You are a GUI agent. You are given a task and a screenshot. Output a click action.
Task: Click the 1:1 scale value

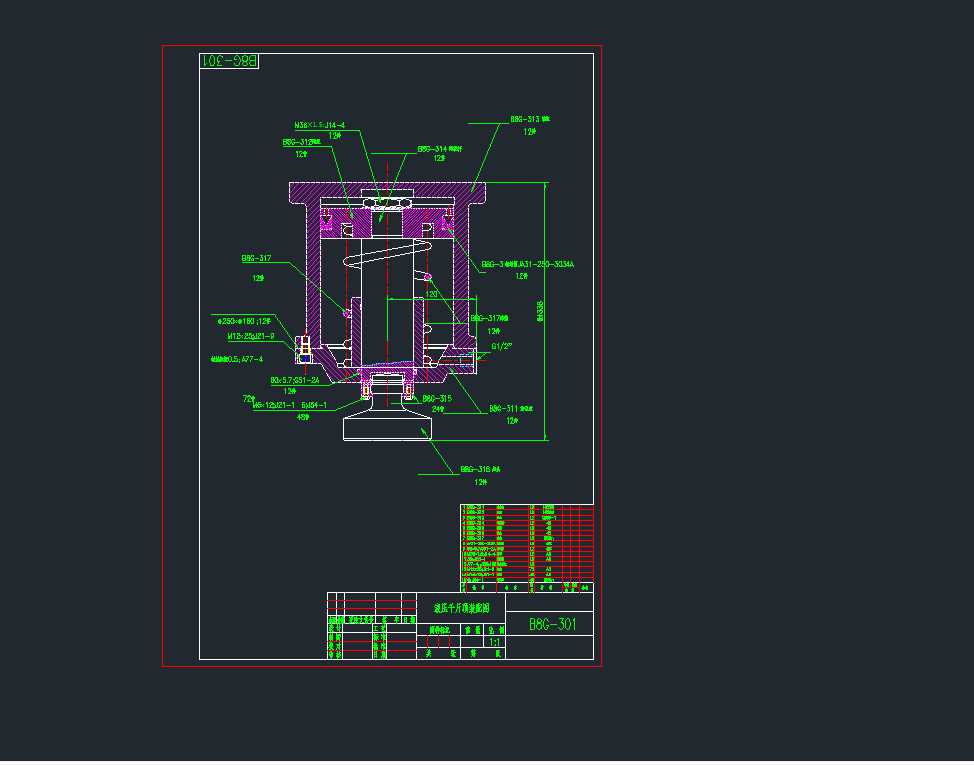point(494,642)
